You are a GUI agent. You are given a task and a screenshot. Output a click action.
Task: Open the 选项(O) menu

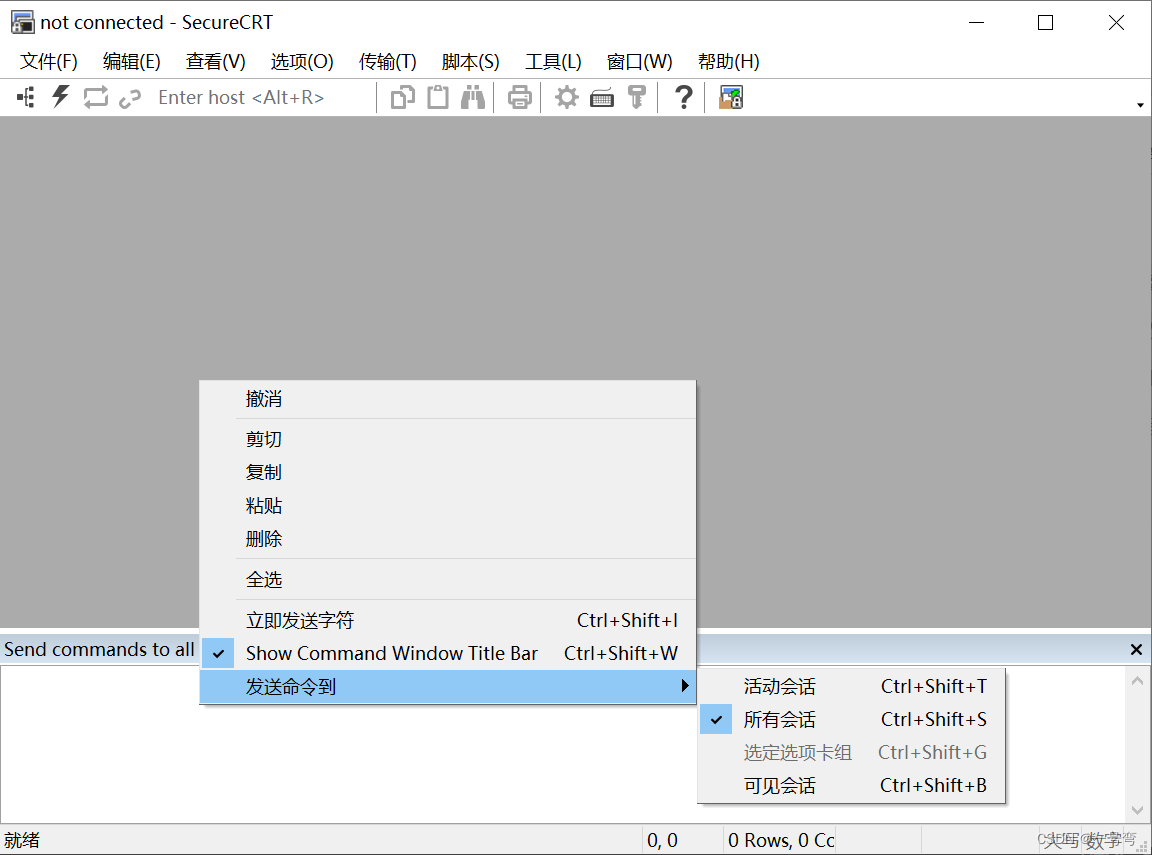coord(301,61)
